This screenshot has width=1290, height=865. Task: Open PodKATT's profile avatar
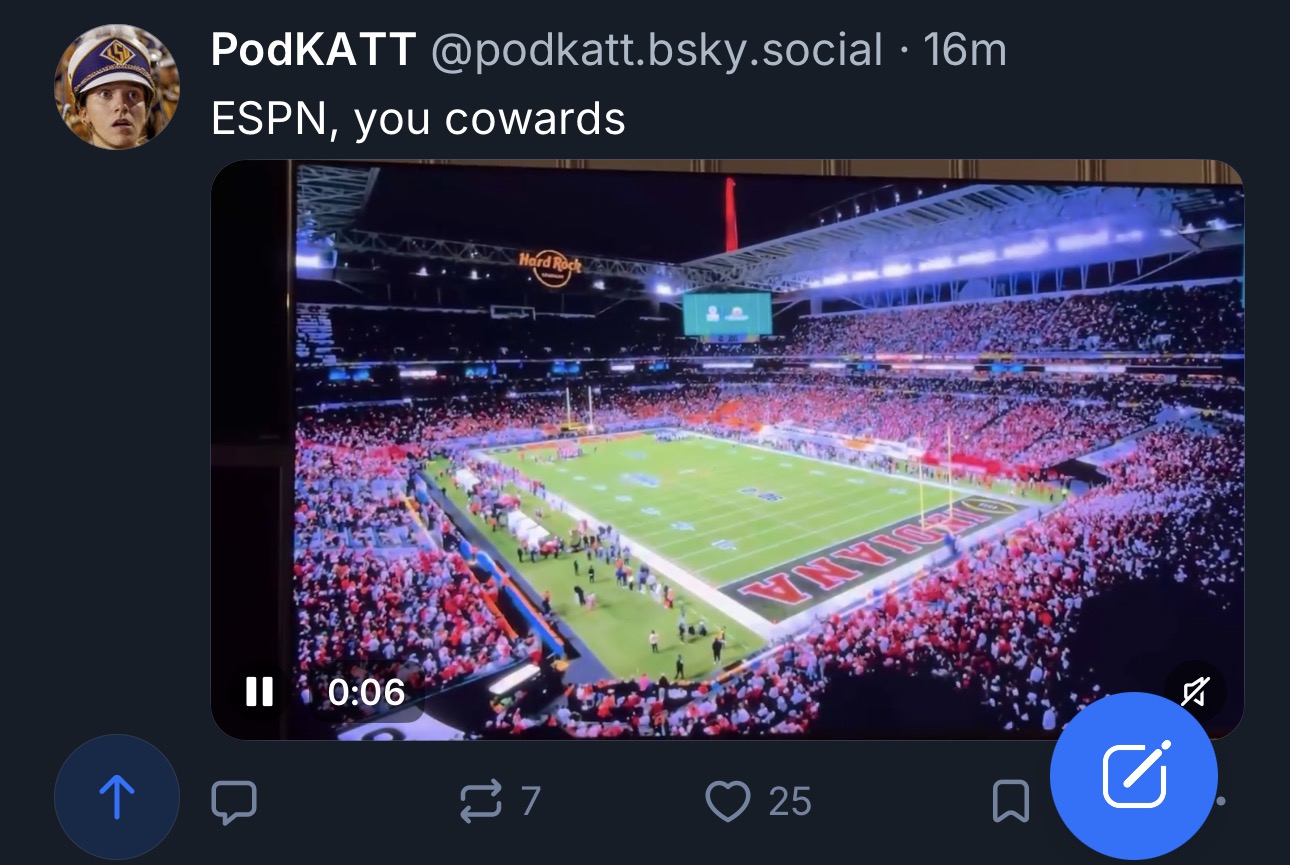(x=117, y=86)
